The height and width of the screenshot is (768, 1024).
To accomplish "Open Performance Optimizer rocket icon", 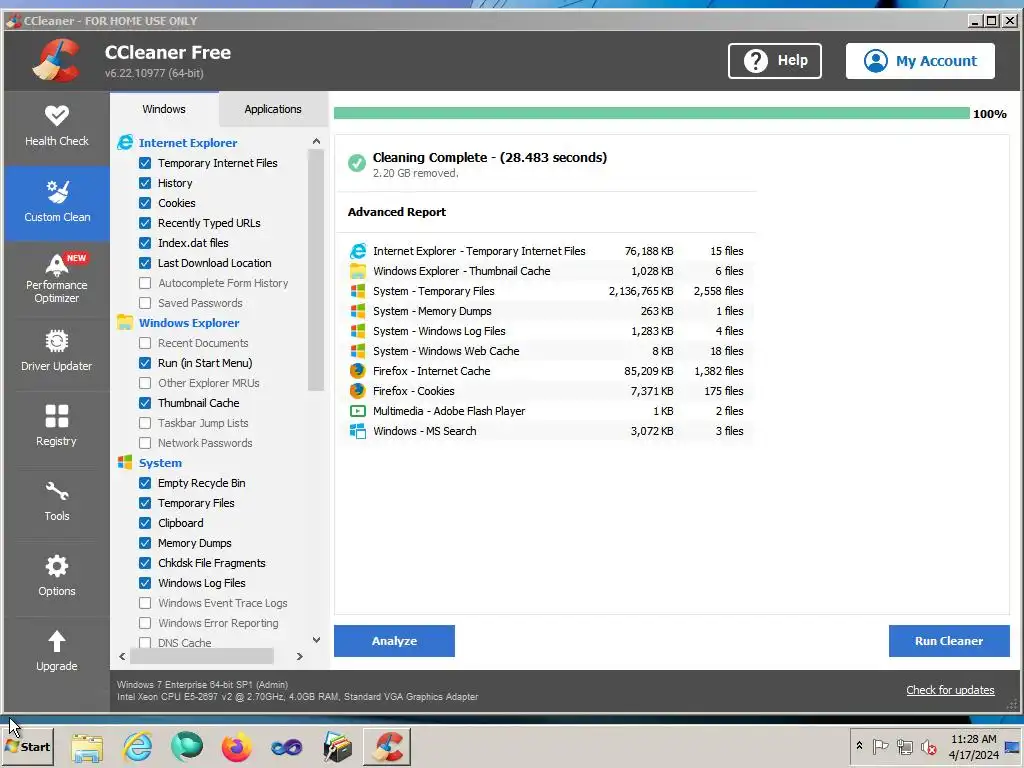I will point(57,264).
